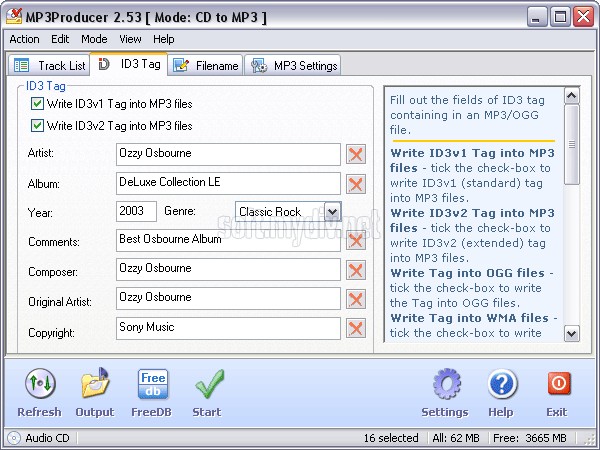The height and width of the screenshot is (450, 600).
Task: Click inside the Original Artist input field
Action: pos(228,298)
